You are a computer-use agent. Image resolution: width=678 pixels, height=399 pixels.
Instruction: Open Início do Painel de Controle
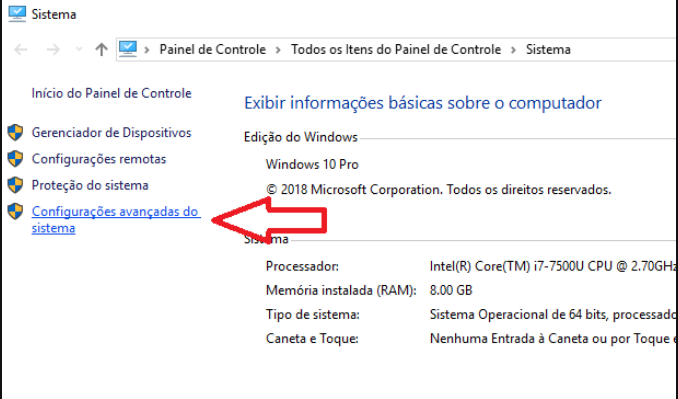[111, 93]
